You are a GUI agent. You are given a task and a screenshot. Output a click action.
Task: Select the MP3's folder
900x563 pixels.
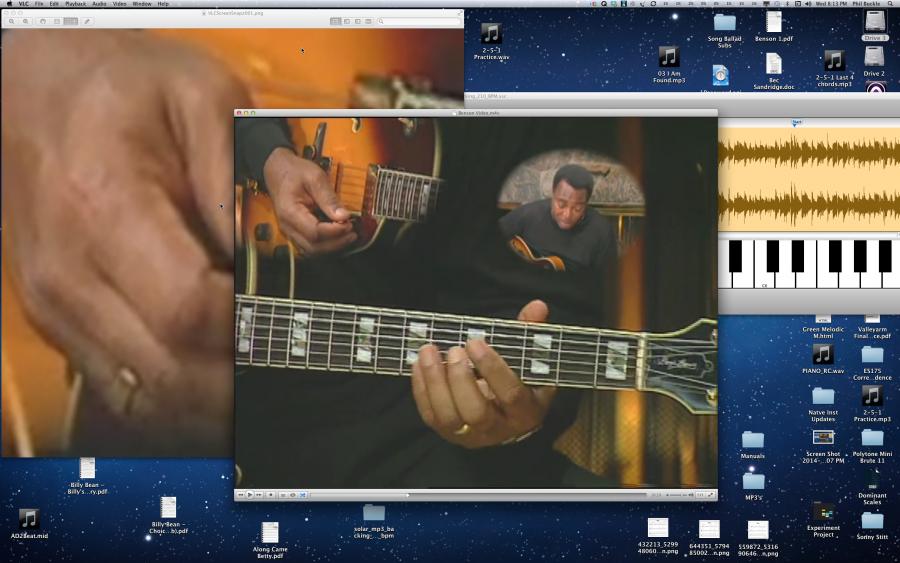pyautogui.click(x=753, y=486)
